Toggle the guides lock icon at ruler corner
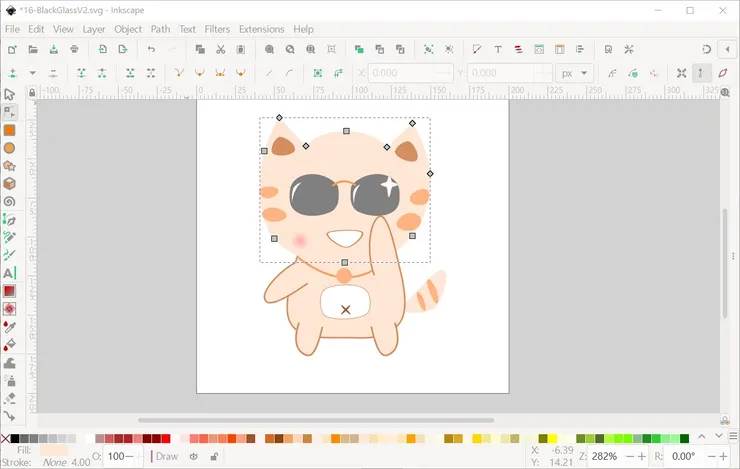This screenshot has height=469, width=740. tap(33, 93)
